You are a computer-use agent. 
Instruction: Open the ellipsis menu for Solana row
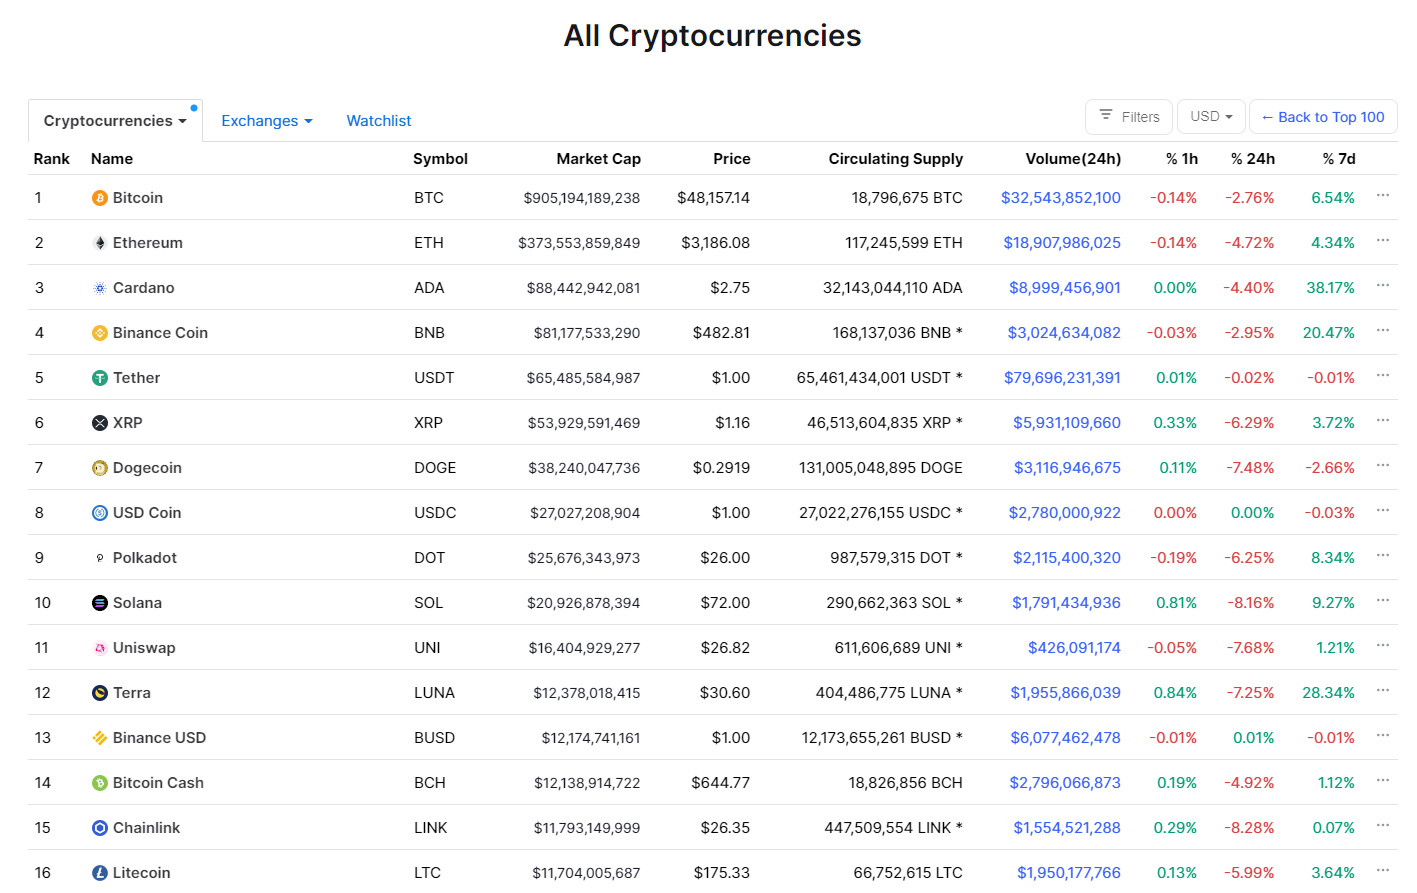tap(1383, 601)
